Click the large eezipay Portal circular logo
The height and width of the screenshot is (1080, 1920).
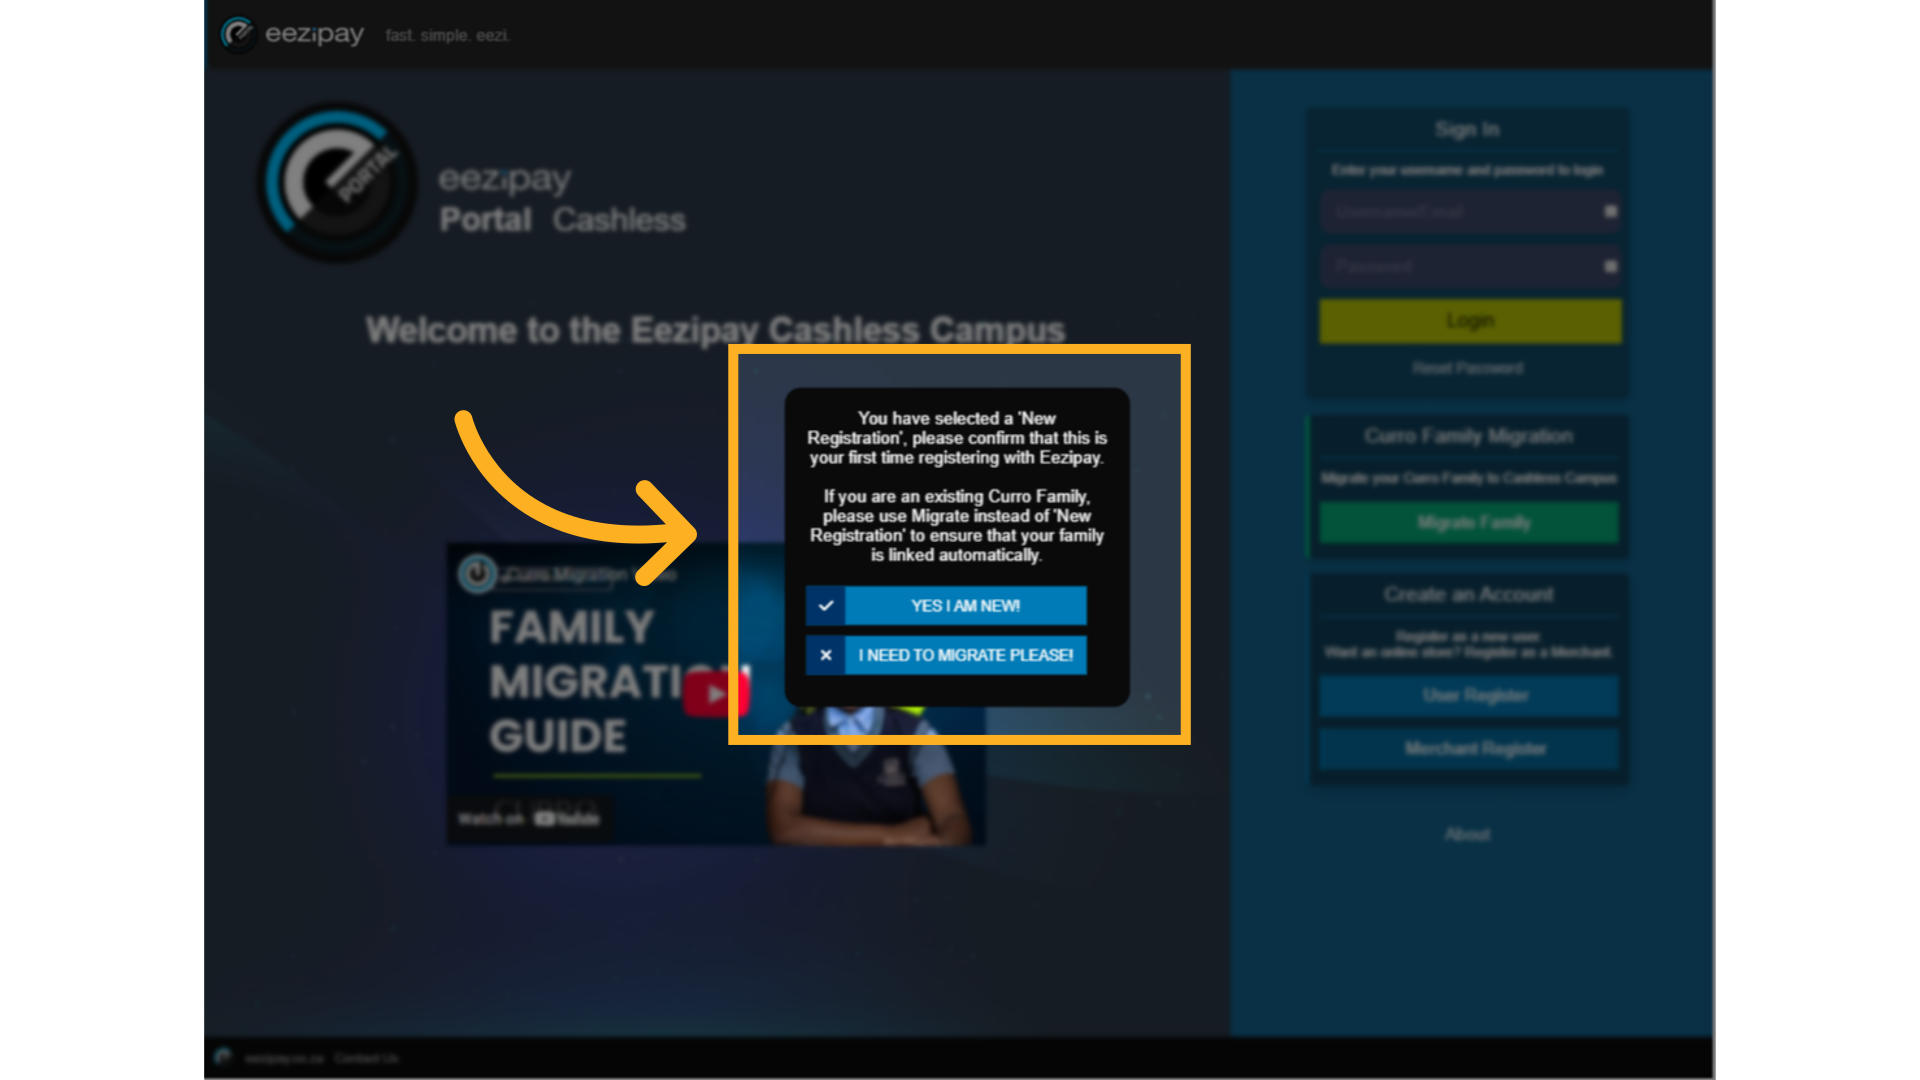(x=338, y=183)
